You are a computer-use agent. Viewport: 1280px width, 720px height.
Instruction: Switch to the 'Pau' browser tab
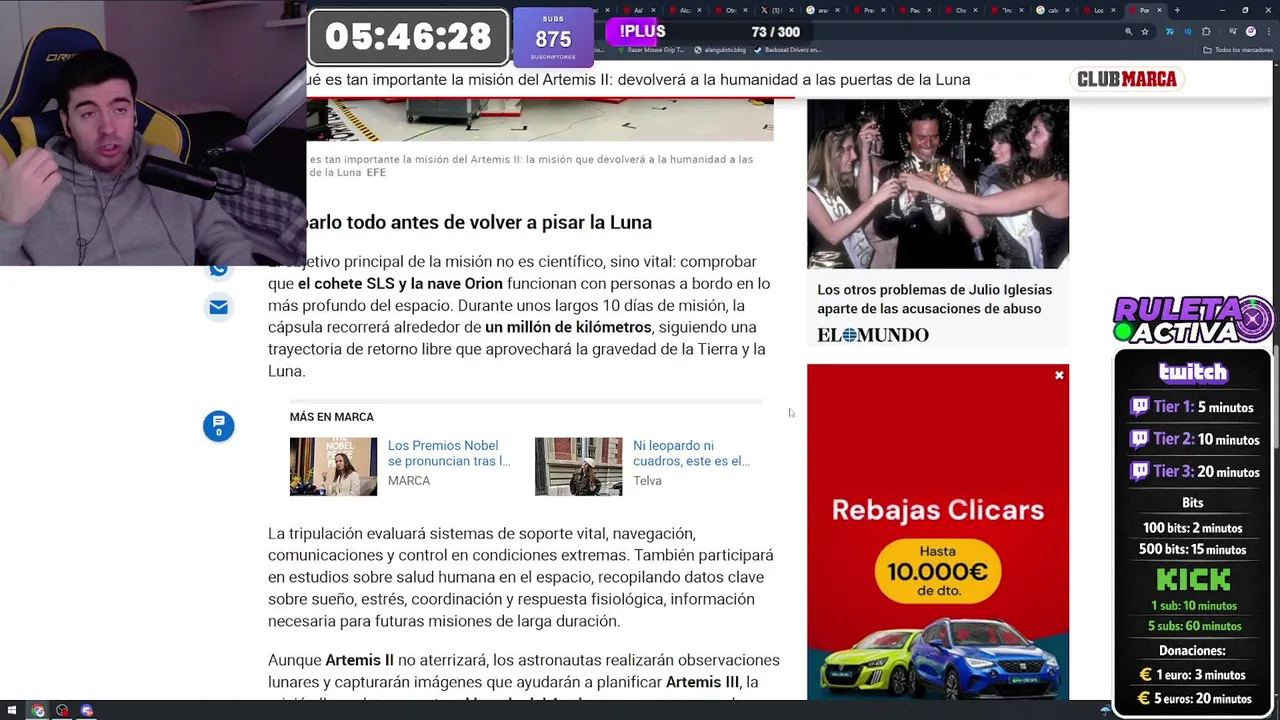pos(913,10)
